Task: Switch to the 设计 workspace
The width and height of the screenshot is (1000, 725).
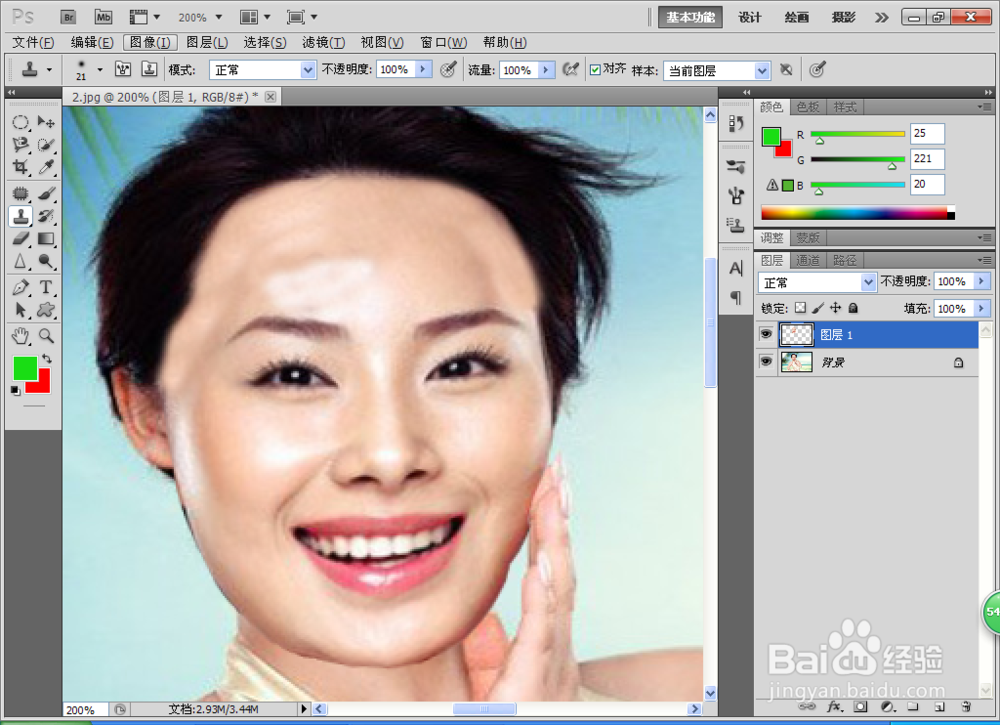Action: click(749, 17)
